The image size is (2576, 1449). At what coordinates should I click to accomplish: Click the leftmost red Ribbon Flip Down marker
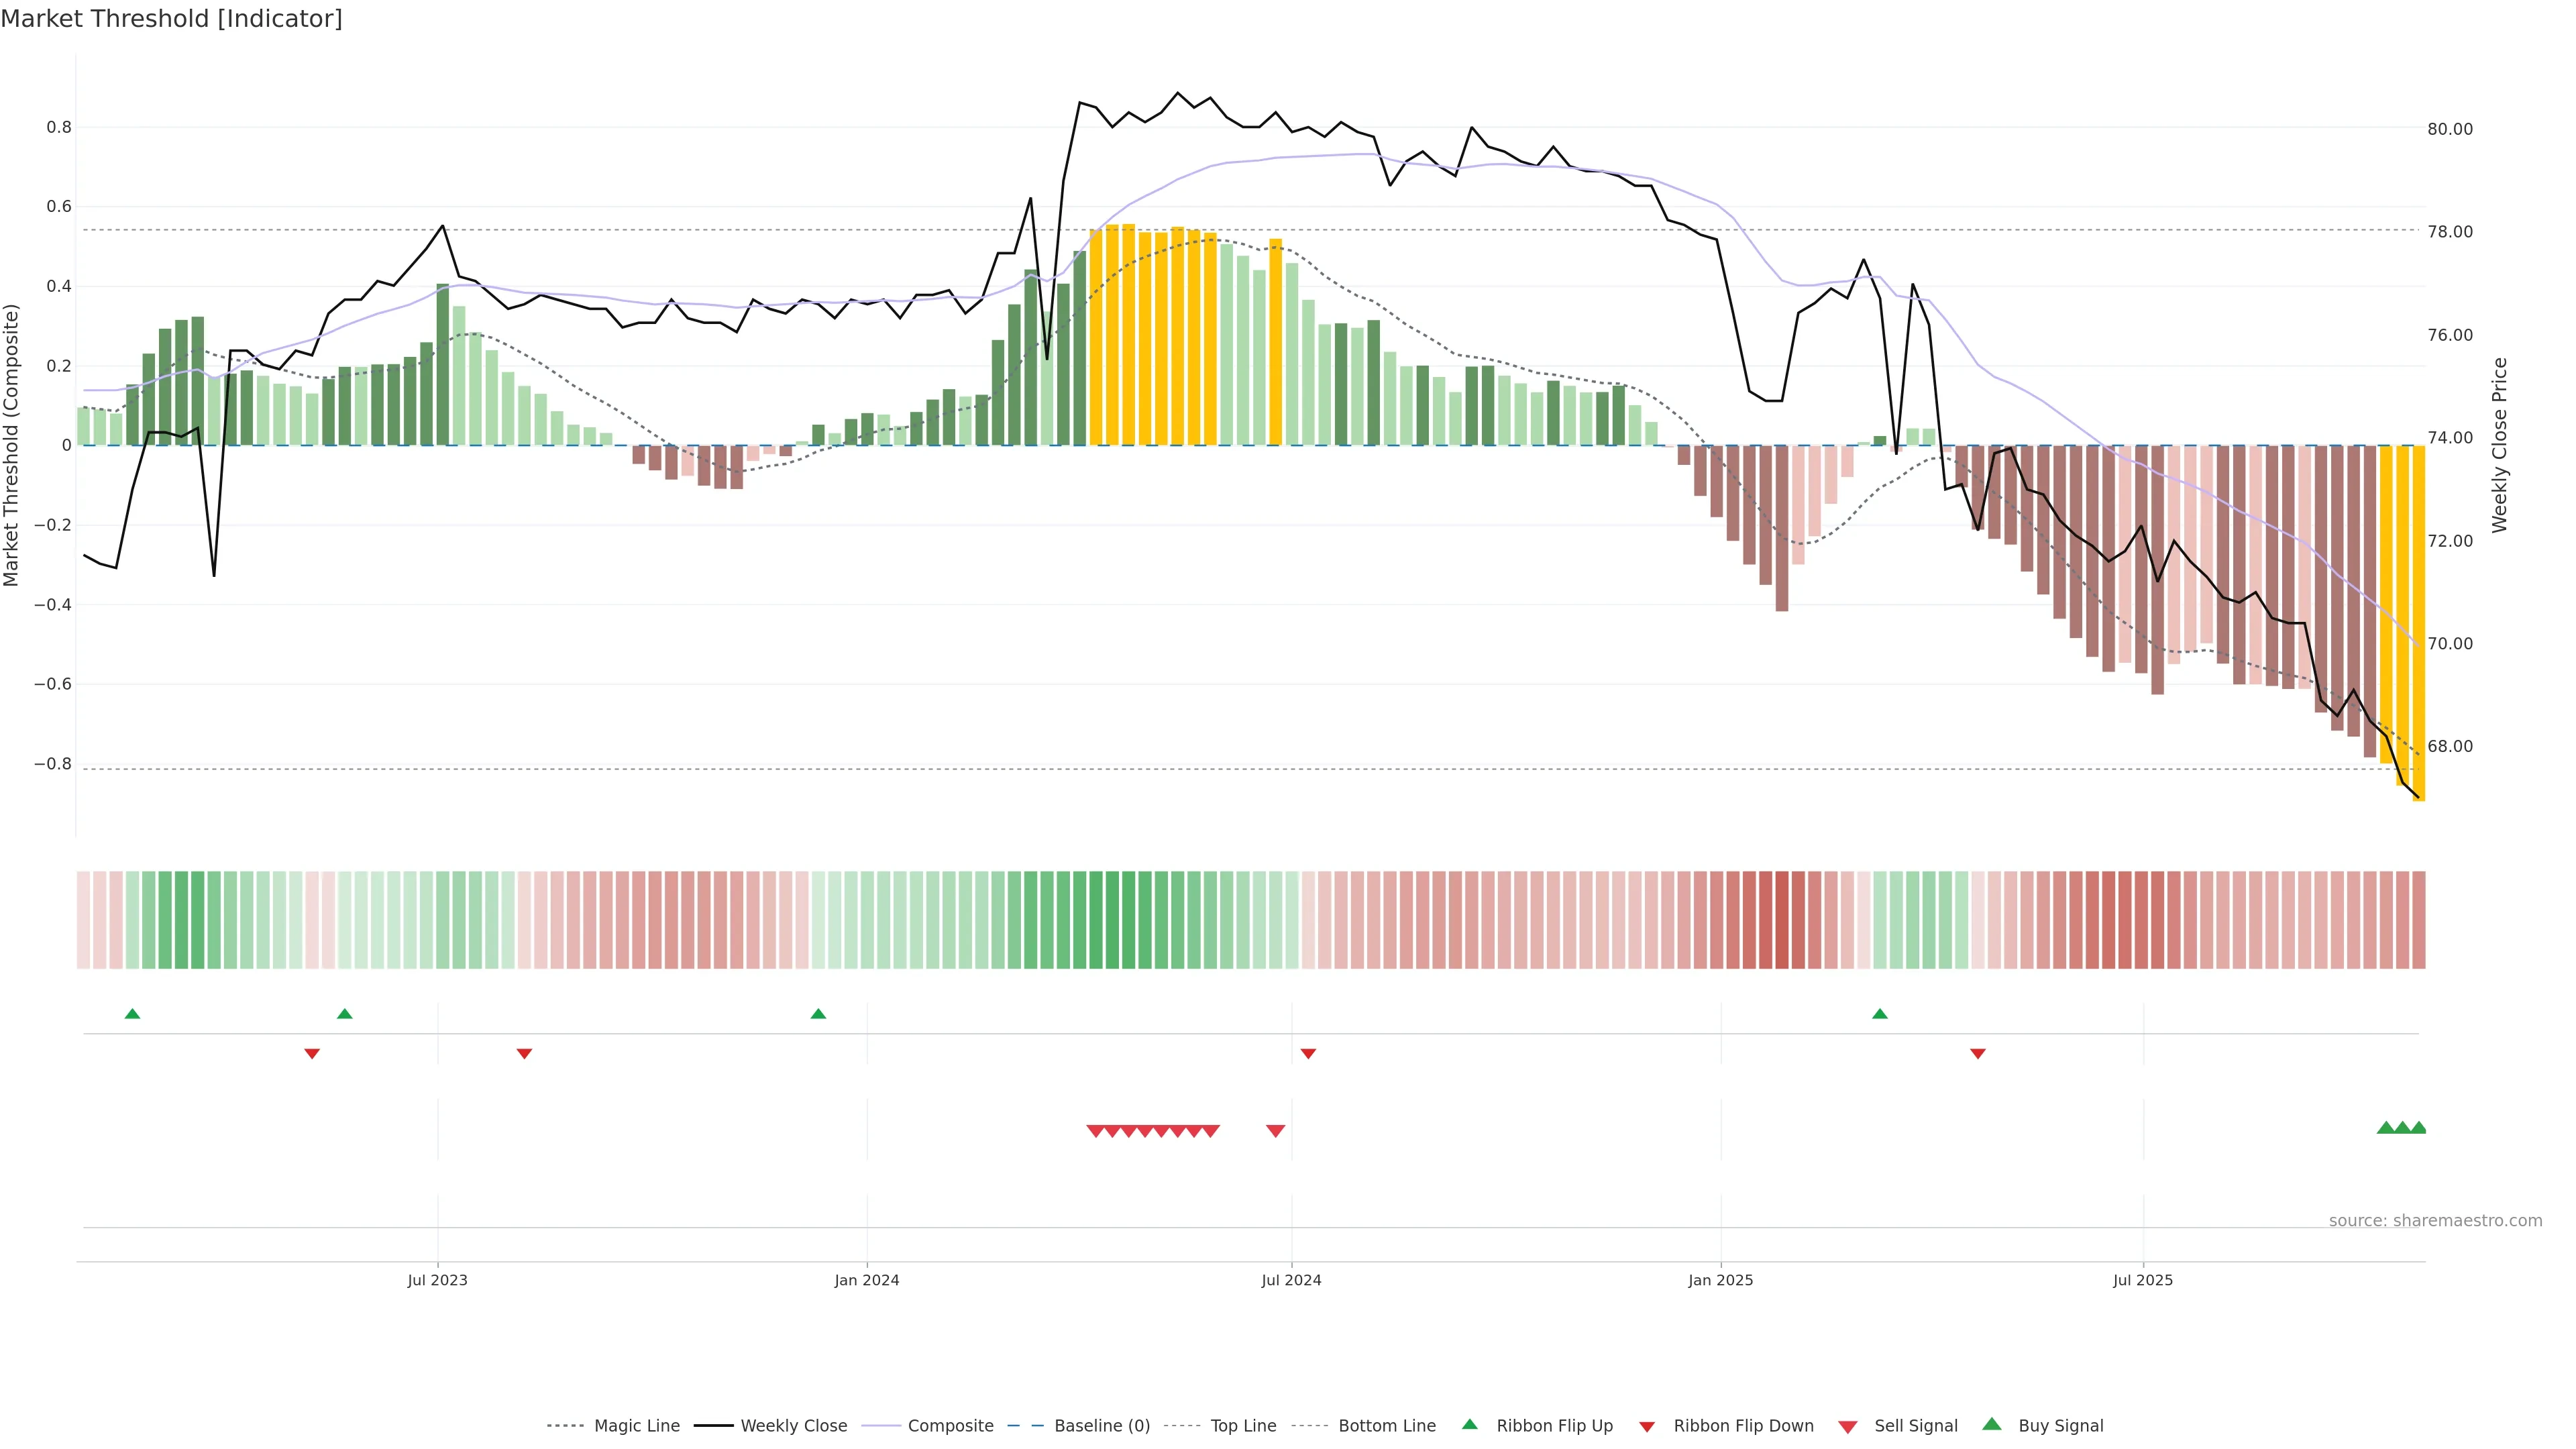pos(312,1054)
